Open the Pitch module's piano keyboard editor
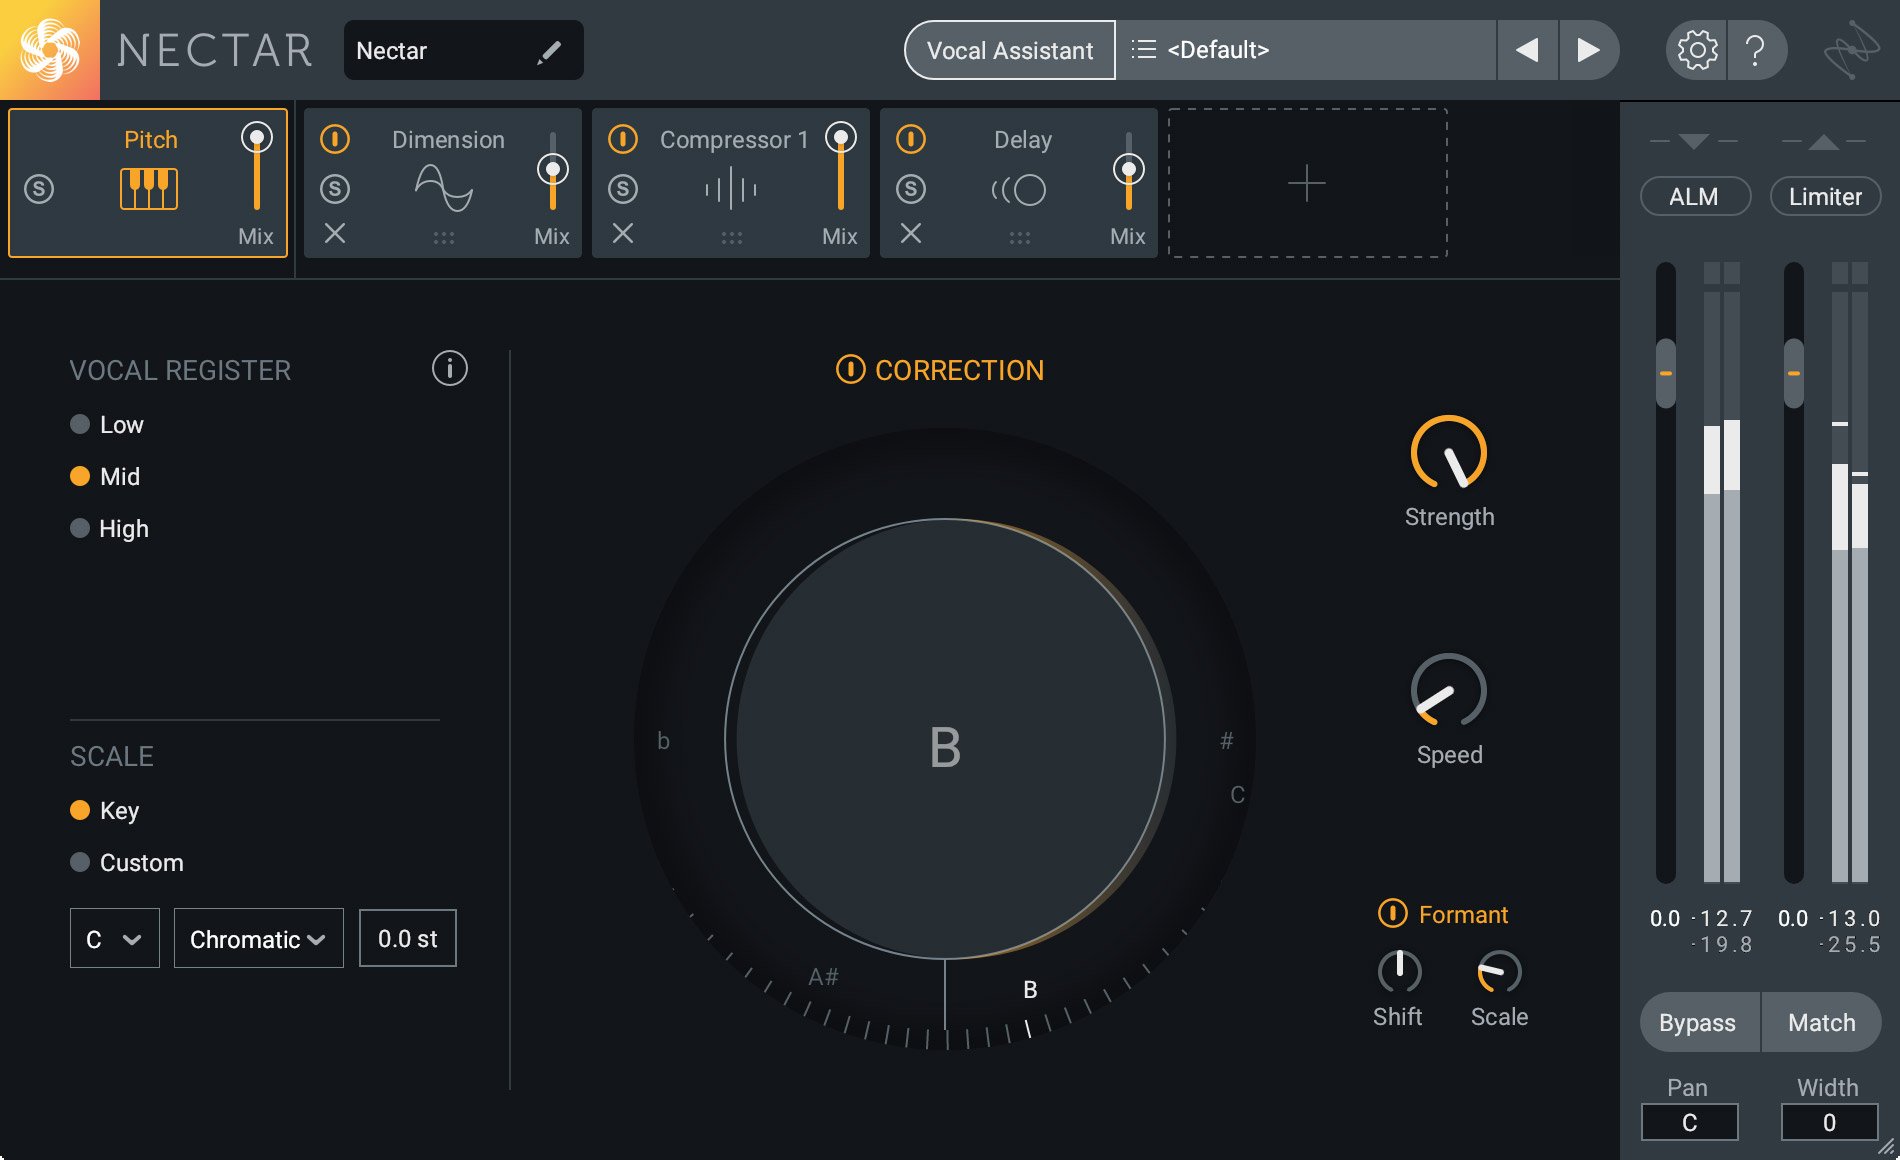The width and height of the screenshot is (1900, 1160). (x=148, y=186)
